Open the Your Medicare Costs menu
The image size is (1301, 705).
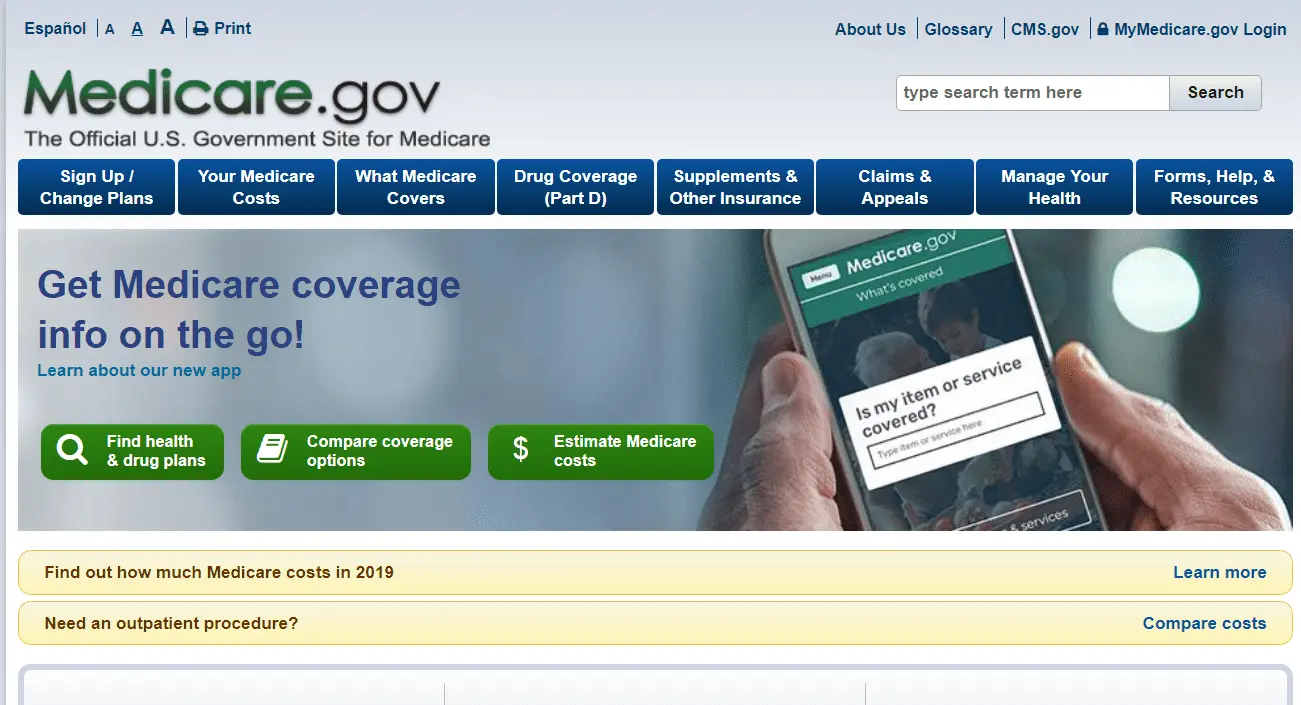(x=256, y=187)
